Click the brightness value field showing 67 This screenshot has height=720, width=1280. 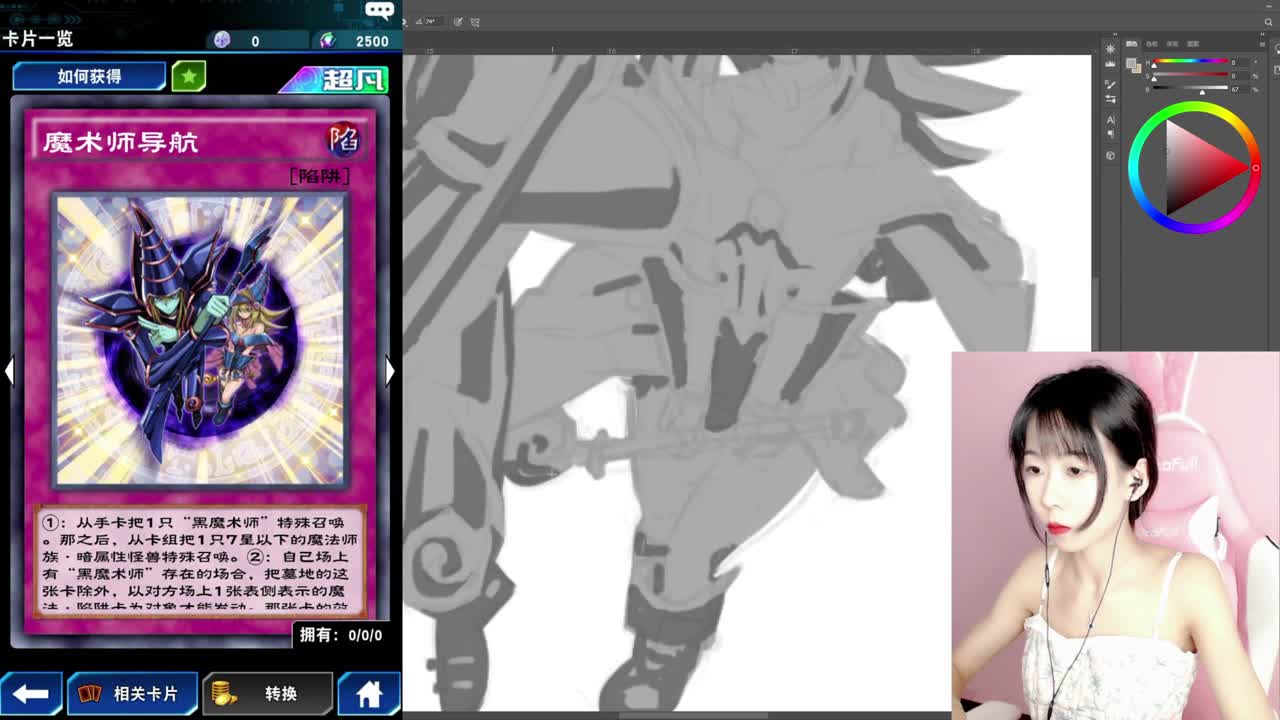point(1239,90)
